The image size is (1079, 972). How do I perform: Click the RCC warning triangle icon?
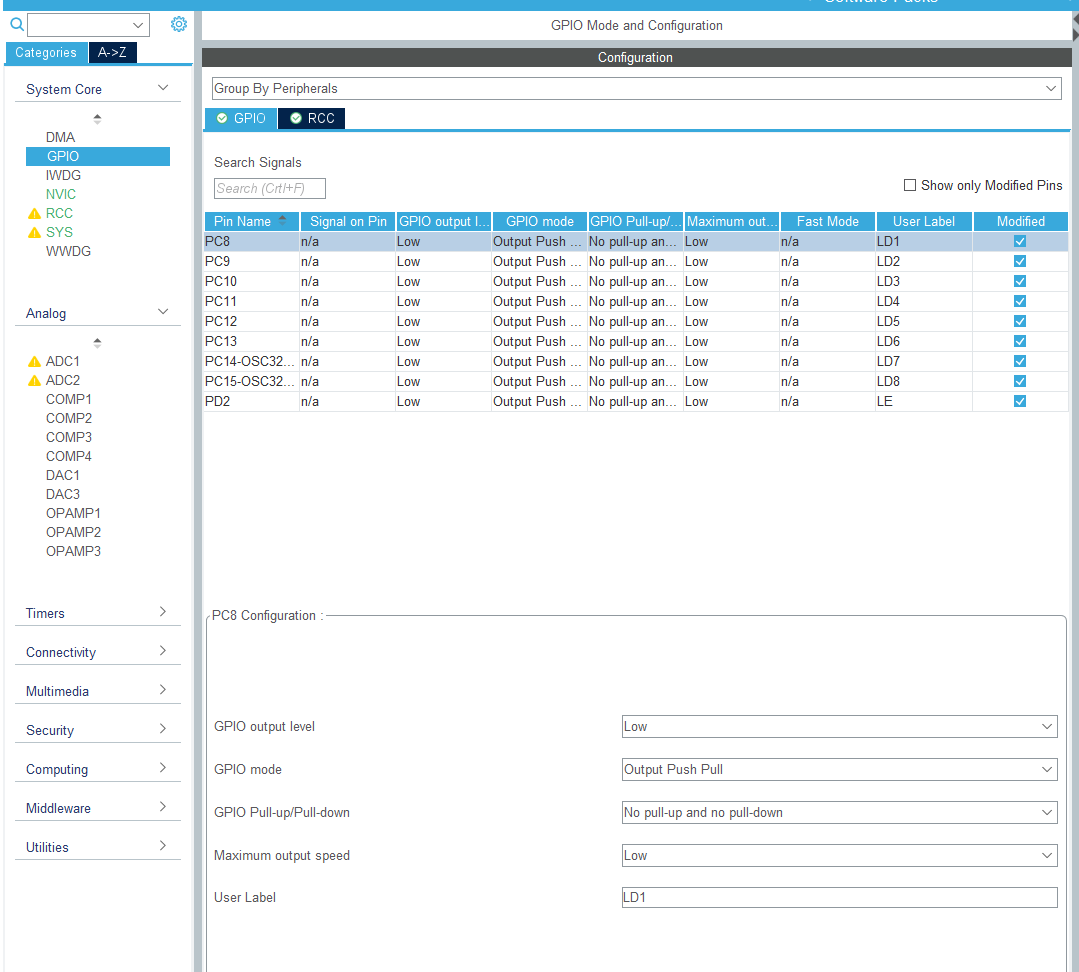(x=34, y=214)
